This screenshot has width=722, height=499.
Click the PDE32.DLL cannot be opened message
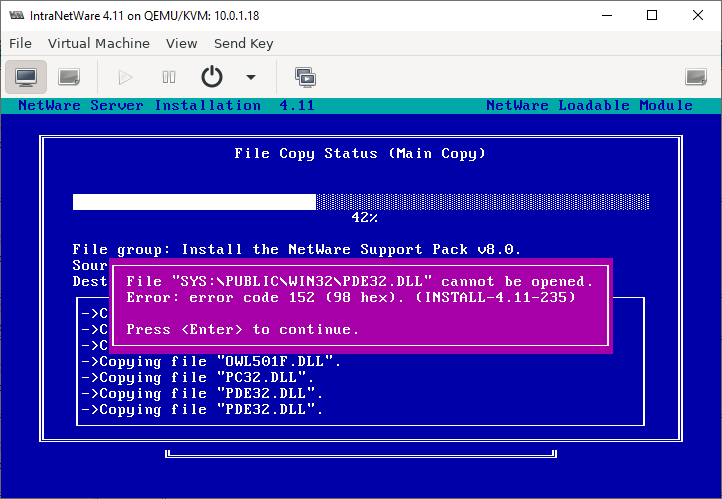360,281
